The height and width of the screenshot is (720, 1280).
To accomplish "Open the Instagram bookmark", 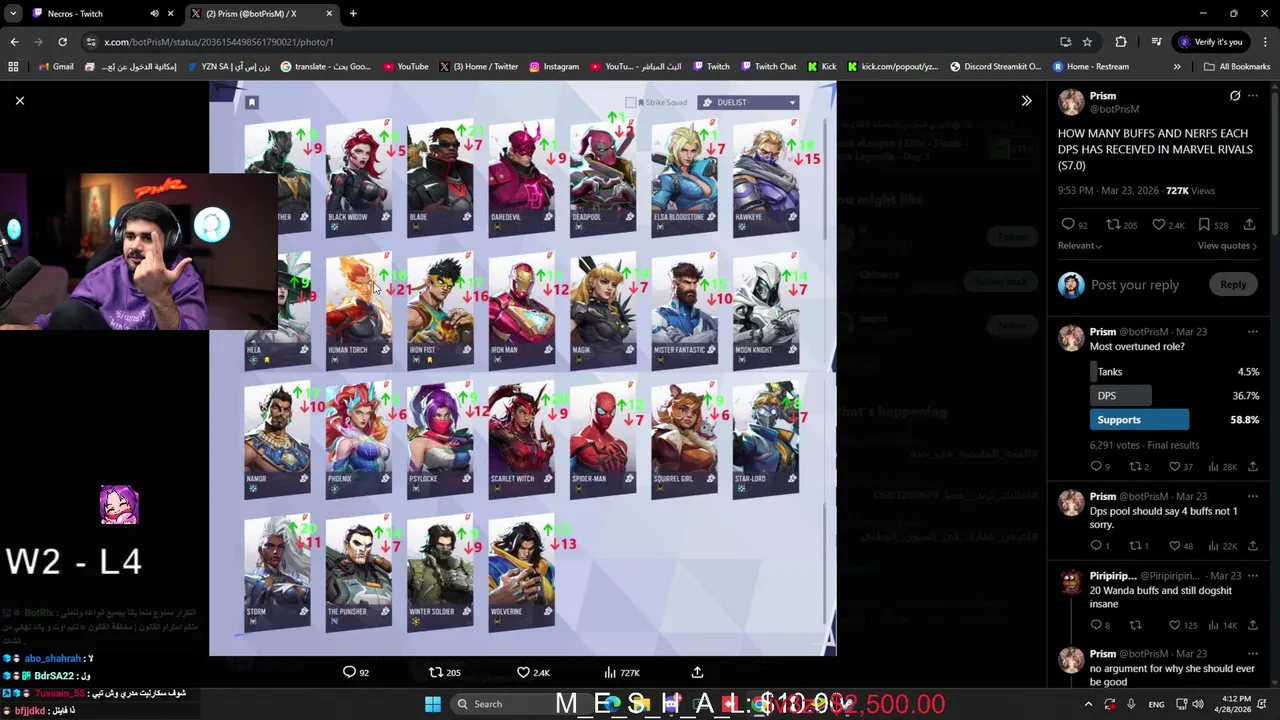I will (553, 67).
